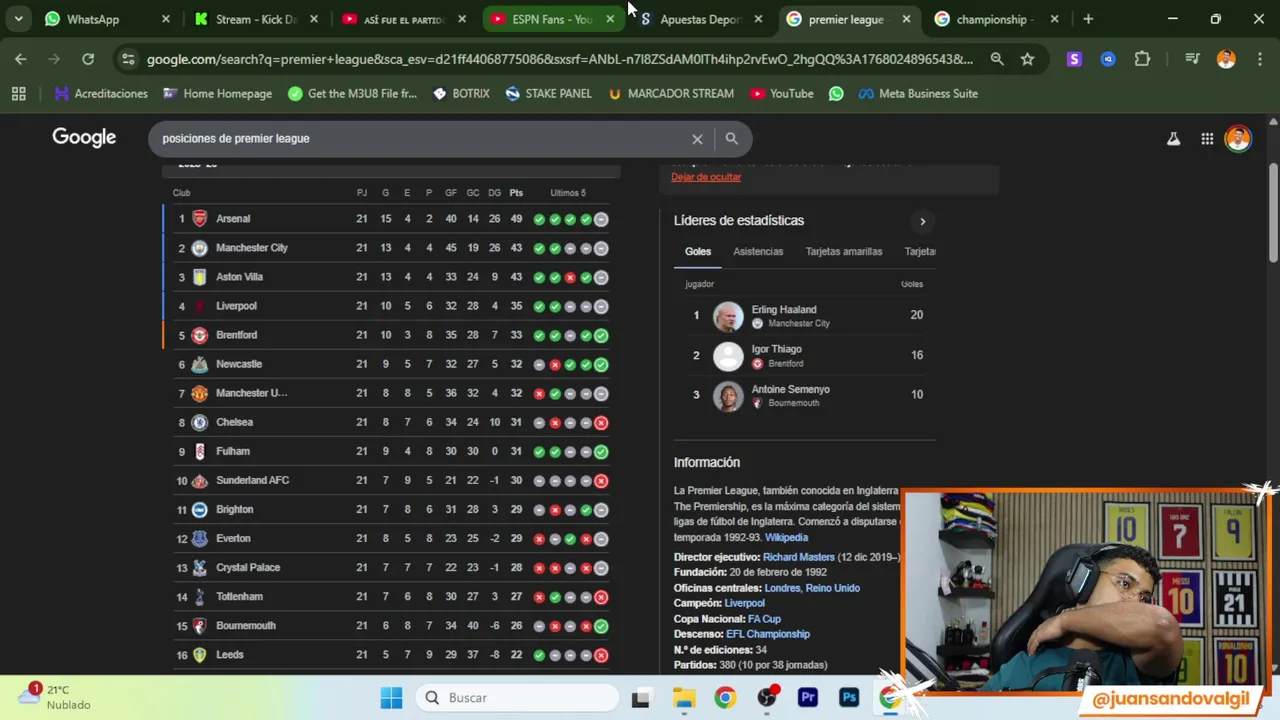
Task: Open the BOTRIX bookmark
Action: (461, 93)
